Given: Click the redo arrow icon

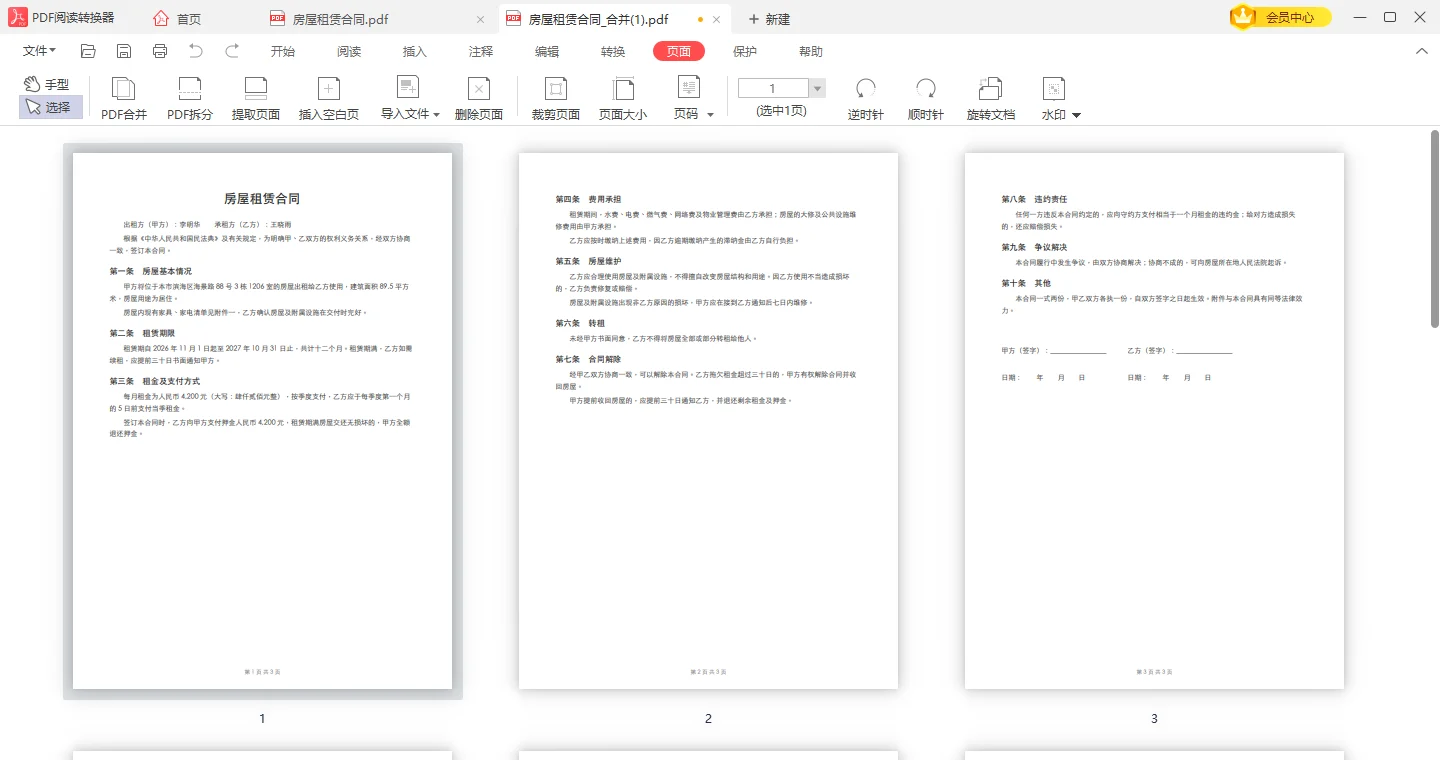Looking at the screenshot, I should pos(232,51).
